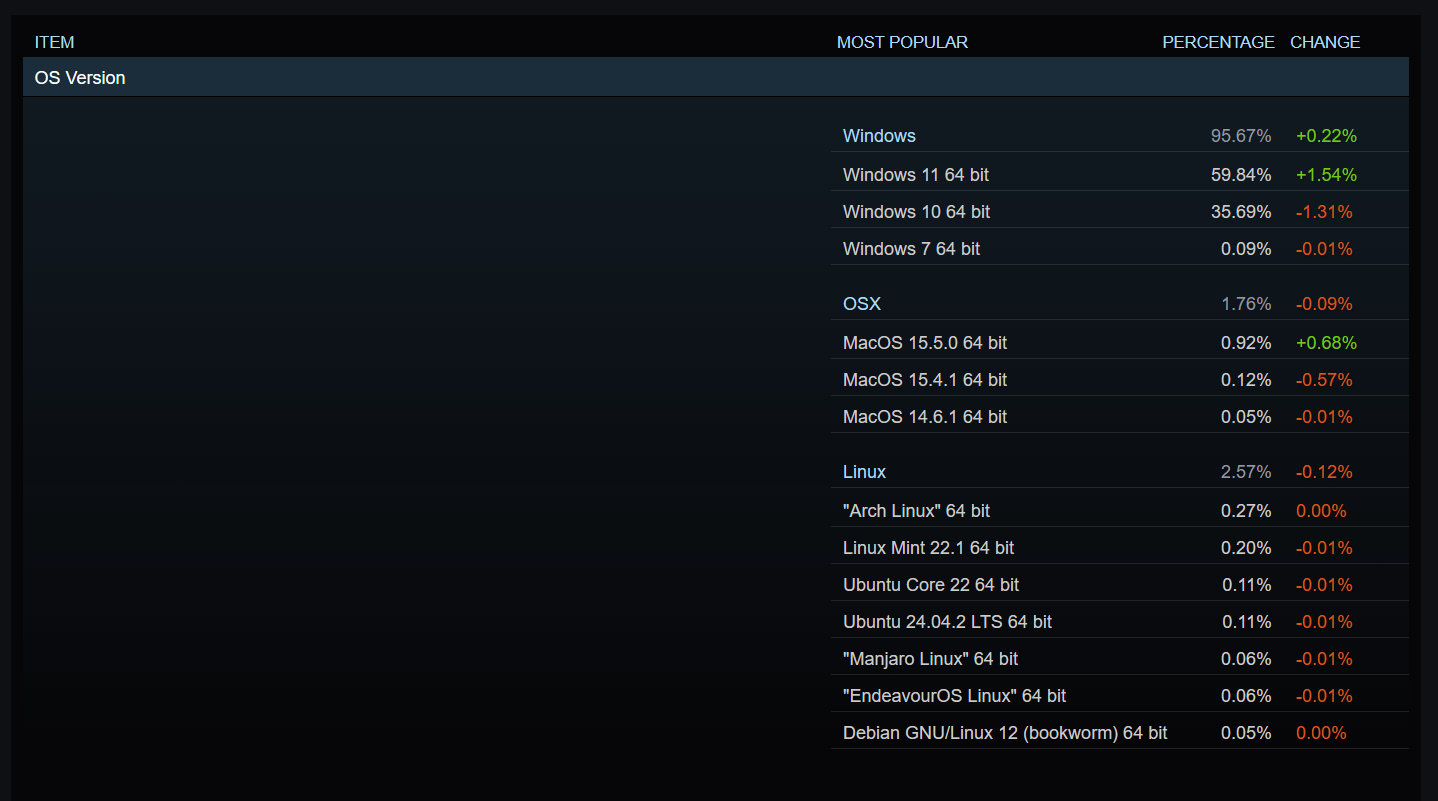Select Ubuntu 24.04.2 LTS 64 bit row
Image resolution: width=1438 pixels, height=801 pixels.
click(1120, 622)
